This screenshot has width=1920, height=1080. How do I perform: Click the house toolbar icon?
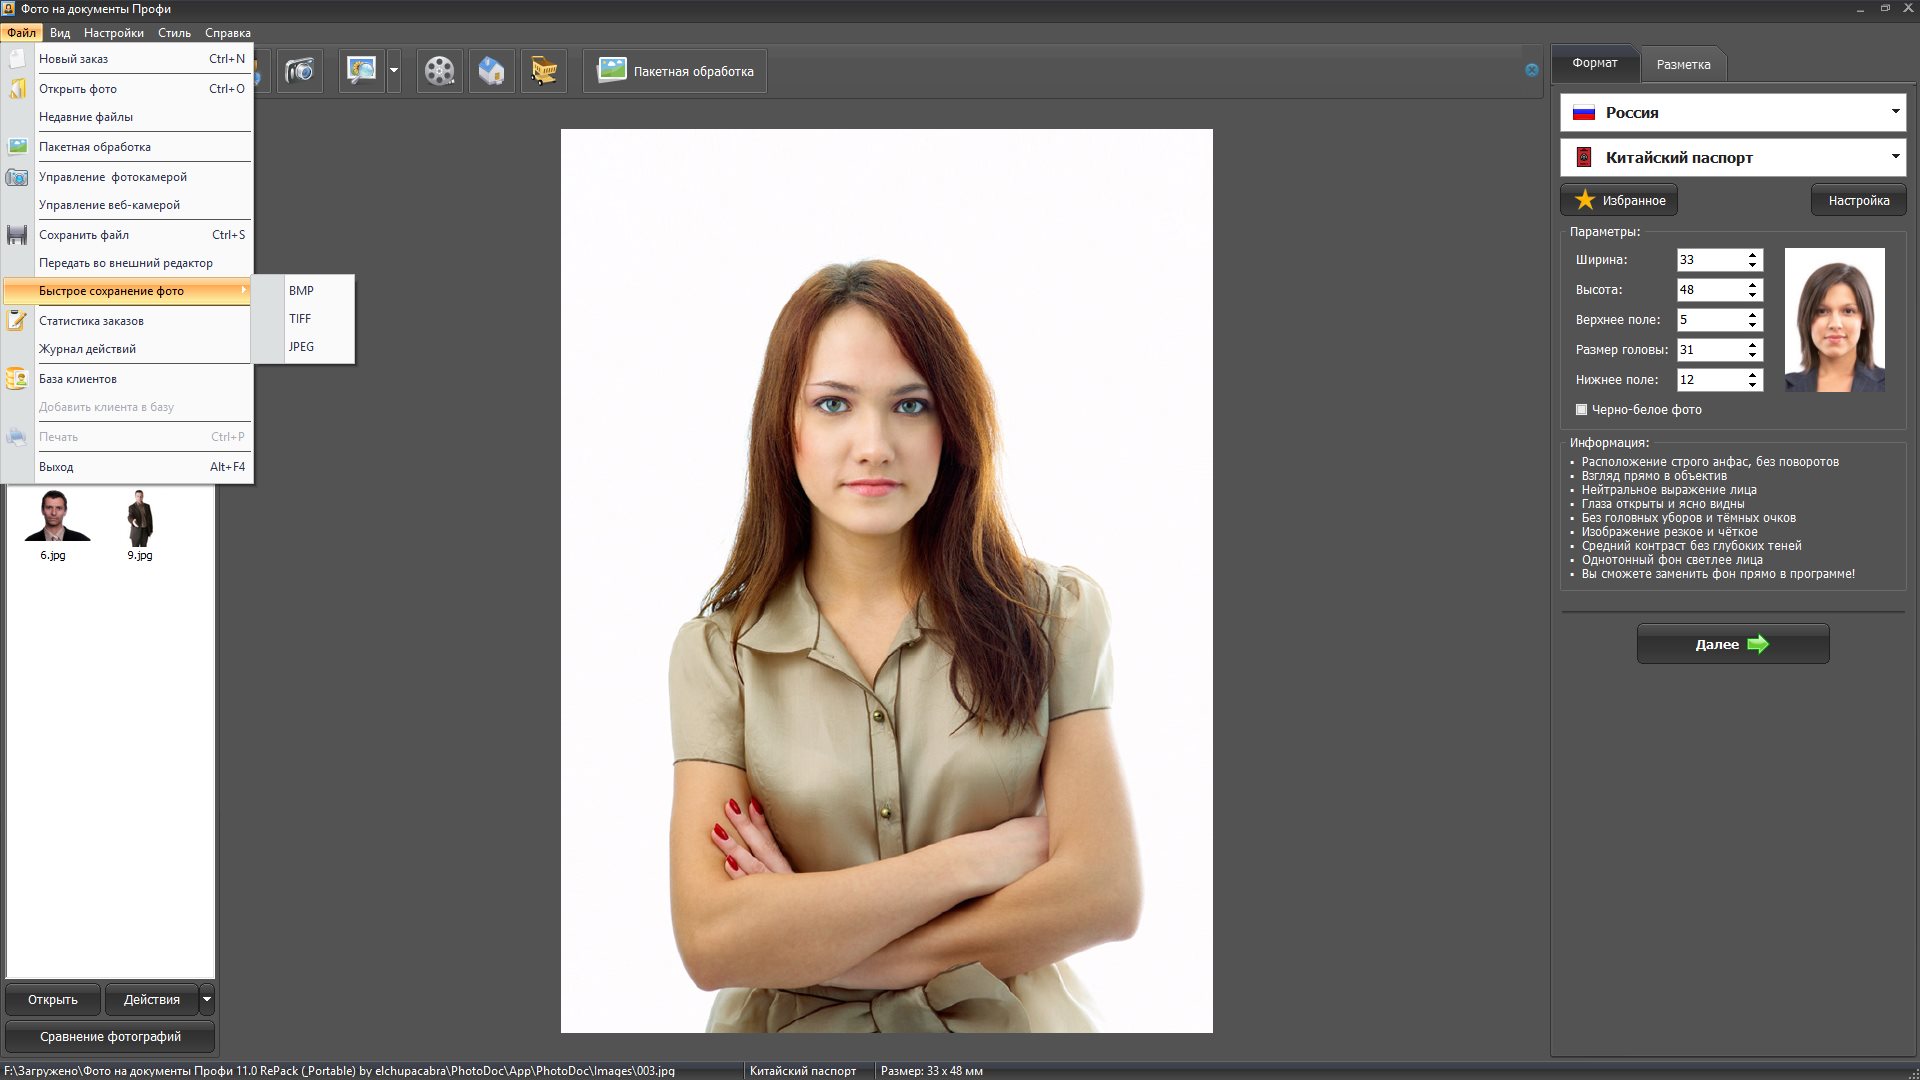pyautogui.click(x=491, y=71)
